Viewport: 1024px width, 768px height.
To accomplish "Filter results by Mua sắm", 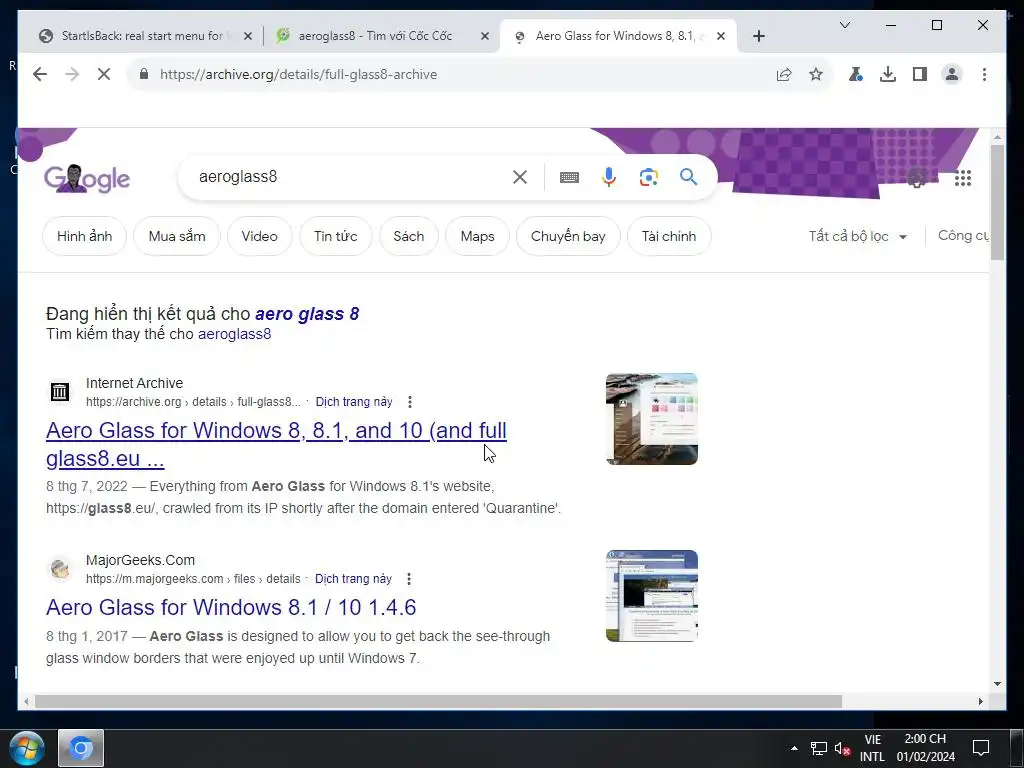I will click(x=177, y=236).
